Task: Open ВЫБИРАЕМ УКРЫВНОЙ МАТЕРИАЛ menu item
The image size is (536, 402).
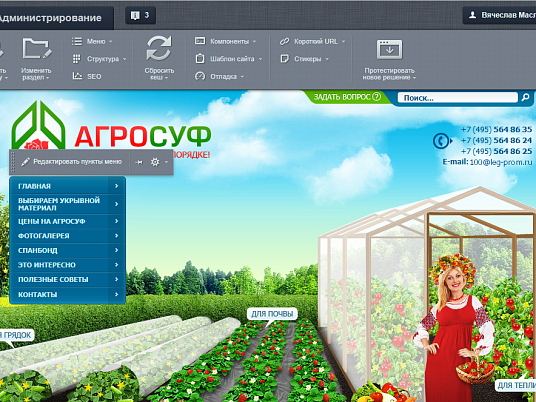Action: coord(68,204)
